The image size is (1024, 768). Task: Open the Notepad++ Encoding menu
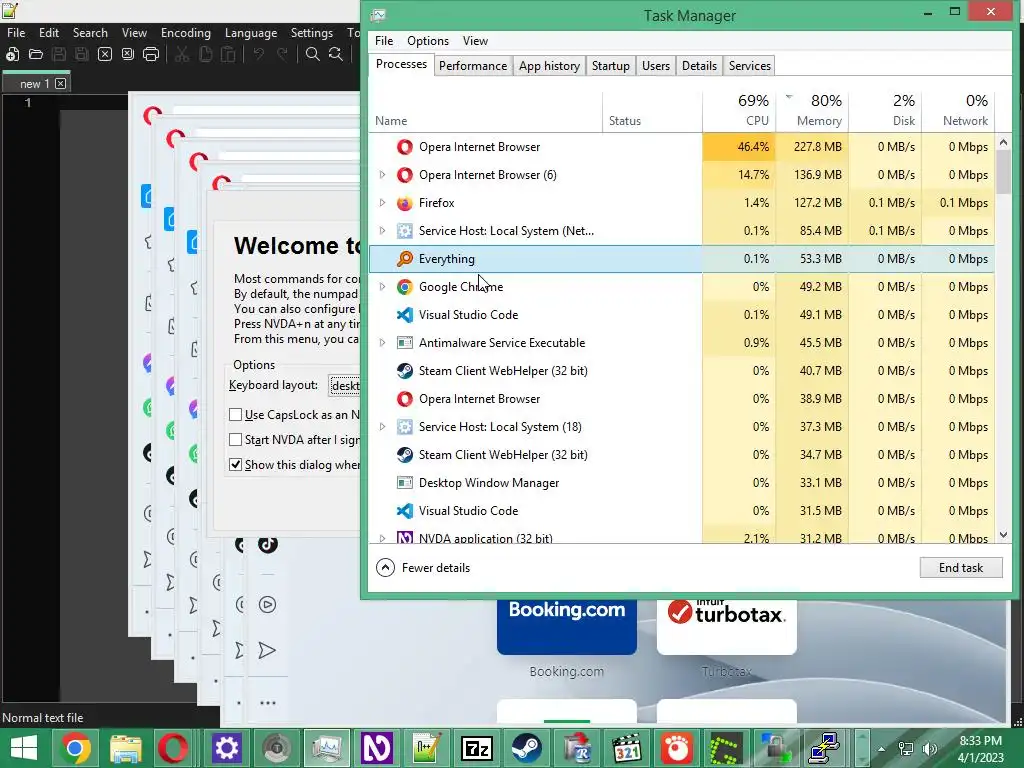[186, 33]
